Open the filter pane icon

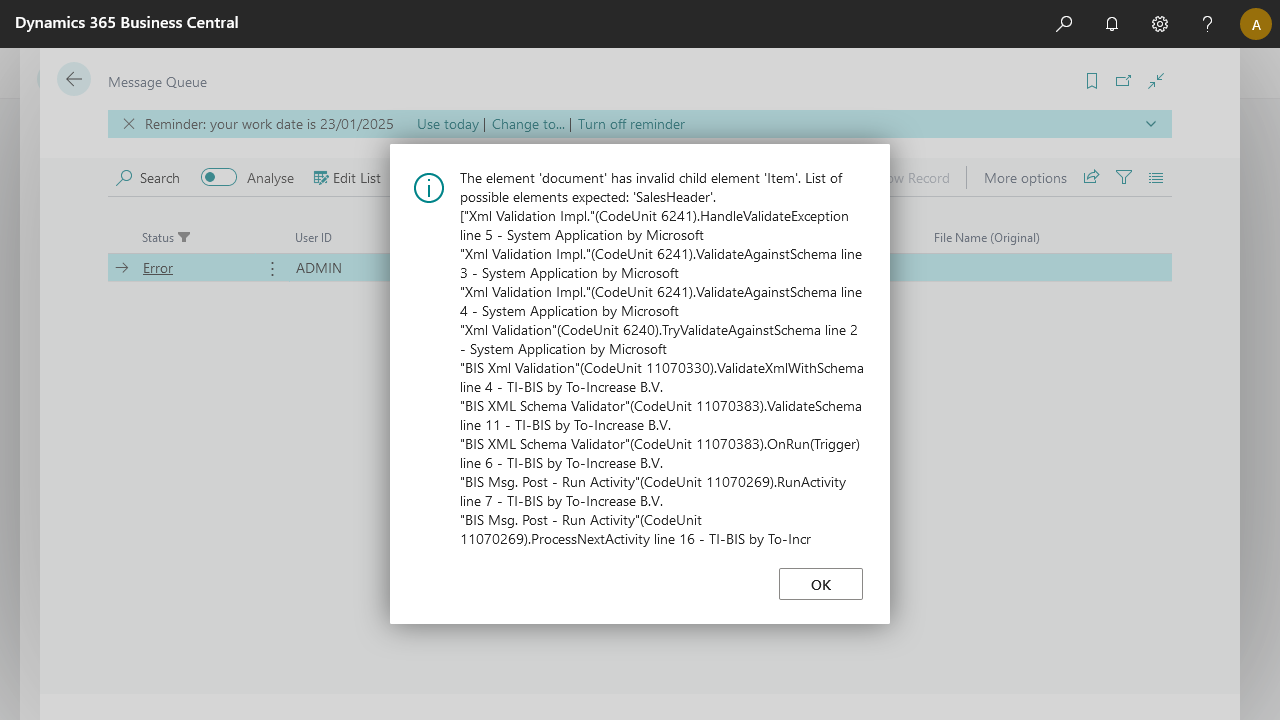pos(1124,177)
